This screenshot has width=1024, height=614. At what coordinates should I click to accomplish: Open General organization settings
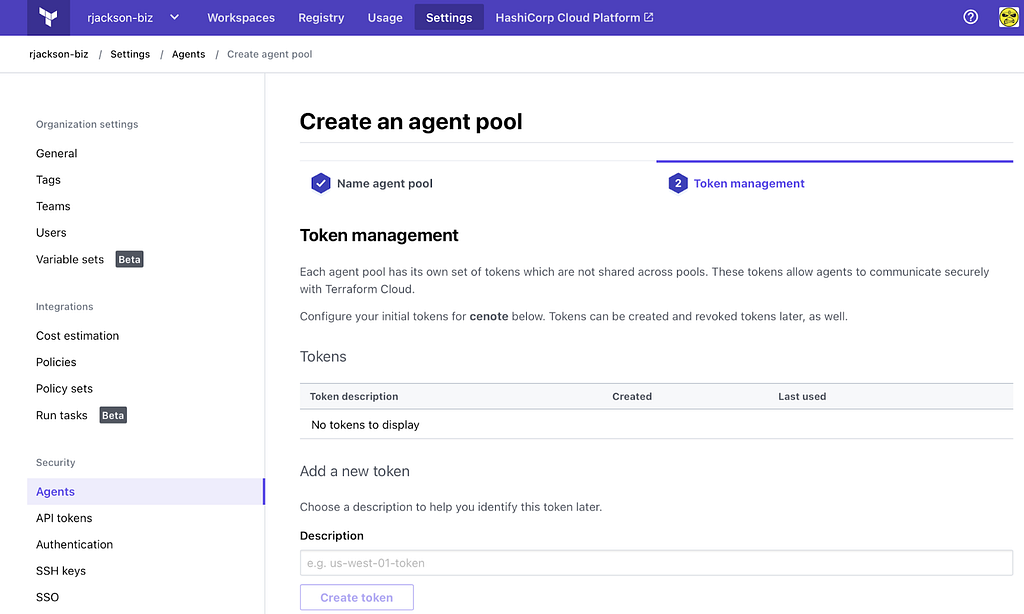[x=56, y=154]
